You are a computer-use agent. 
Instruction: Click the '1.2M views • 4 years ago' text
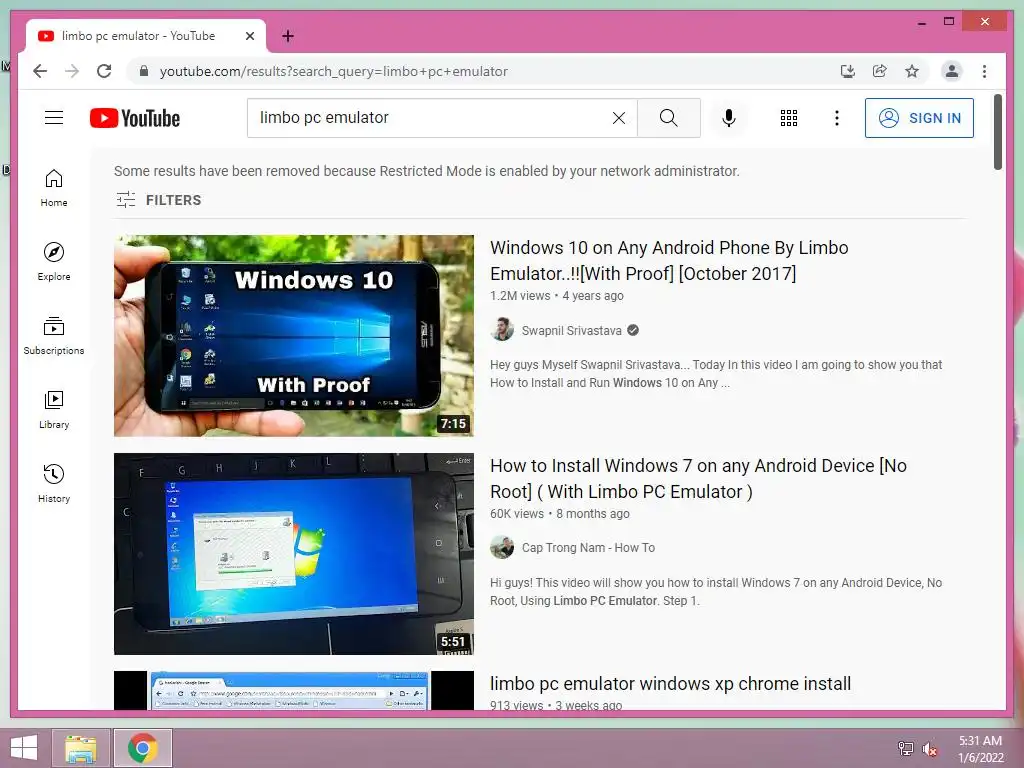click(x=557, y=296)
